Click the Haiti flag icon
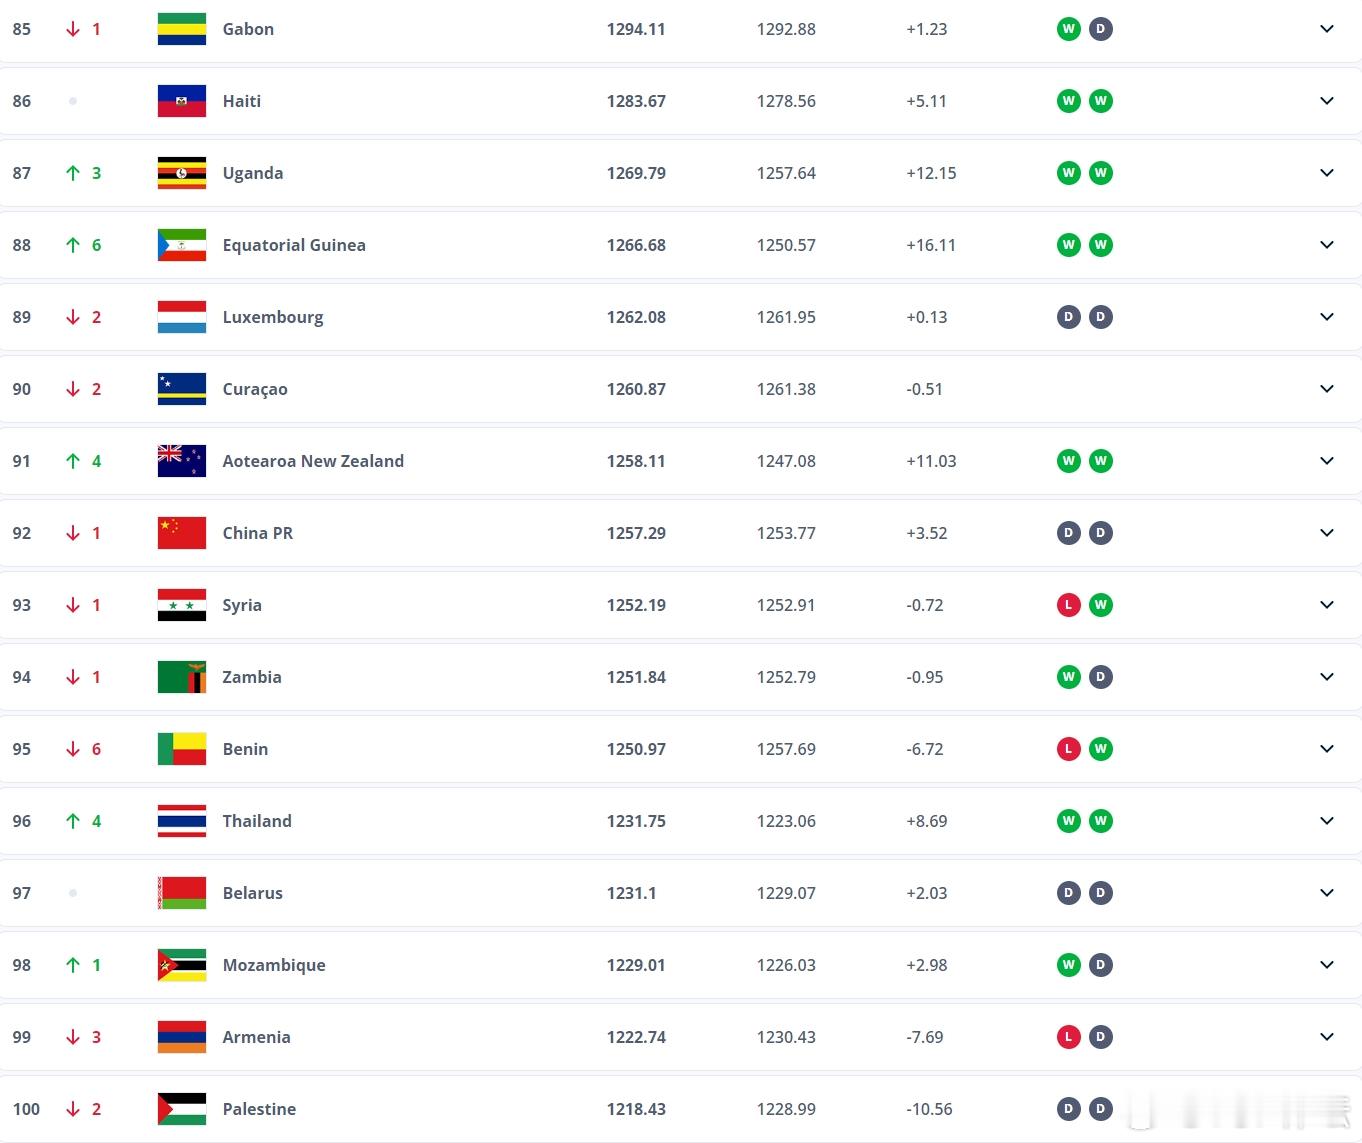The height and width of the screenshot is (1143, 1362). coord(182,101)
